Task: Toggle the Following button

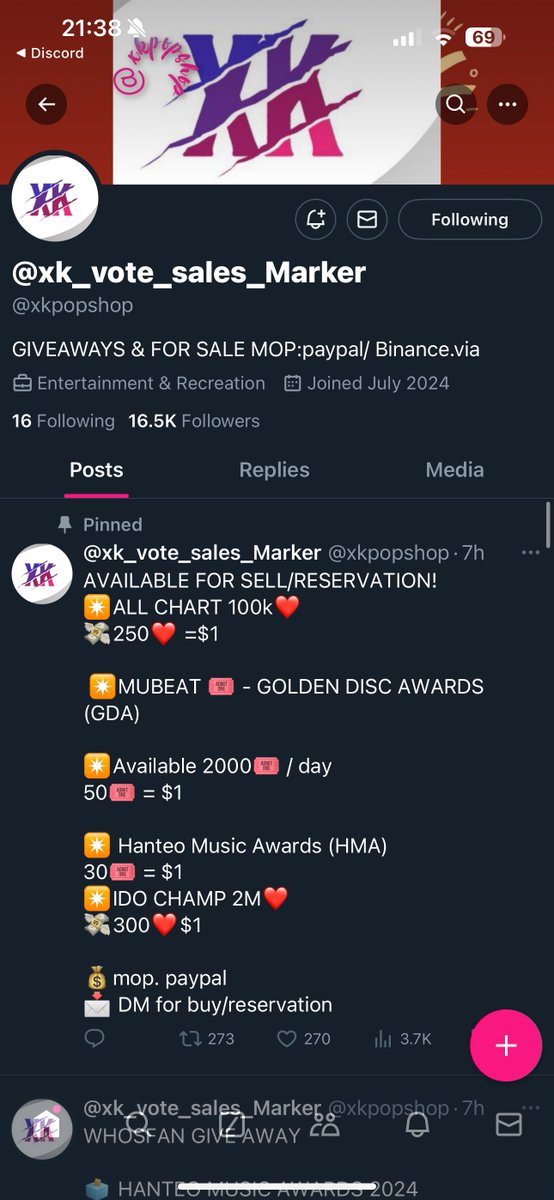Action: pyautogui.click(x=470, y=219)
